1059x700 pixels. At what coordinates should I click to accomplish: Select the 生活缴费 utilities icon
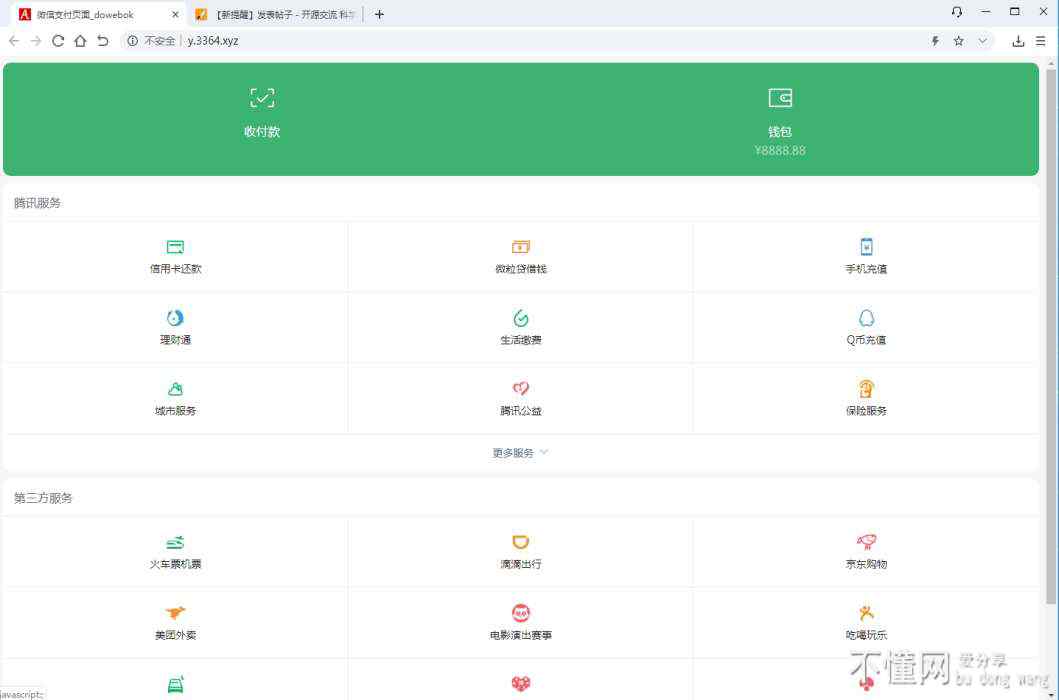(520, 318)
